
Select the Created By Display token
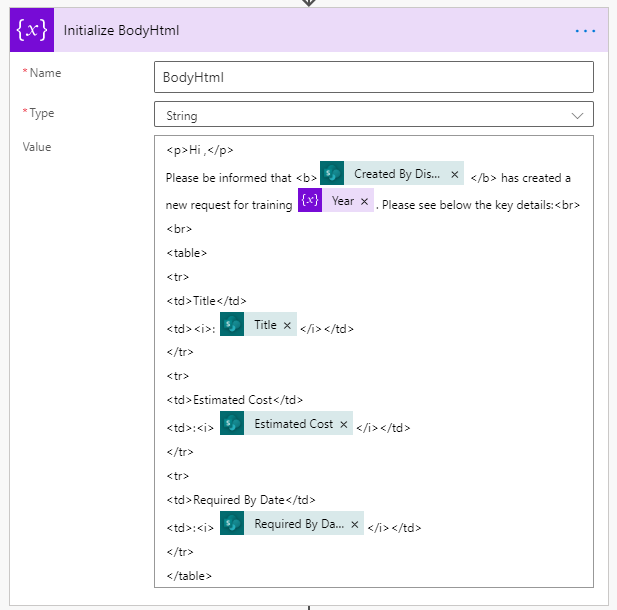[396, 174]
